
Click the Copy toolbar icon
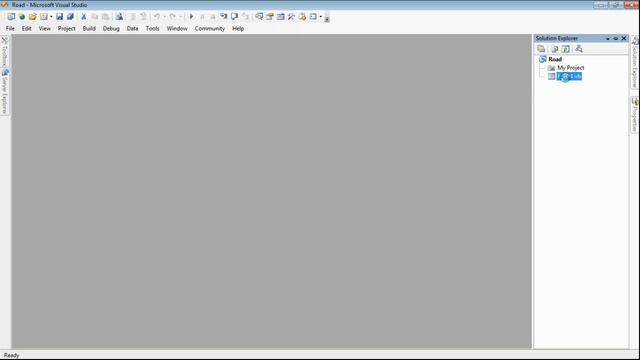tap(95, 17)
